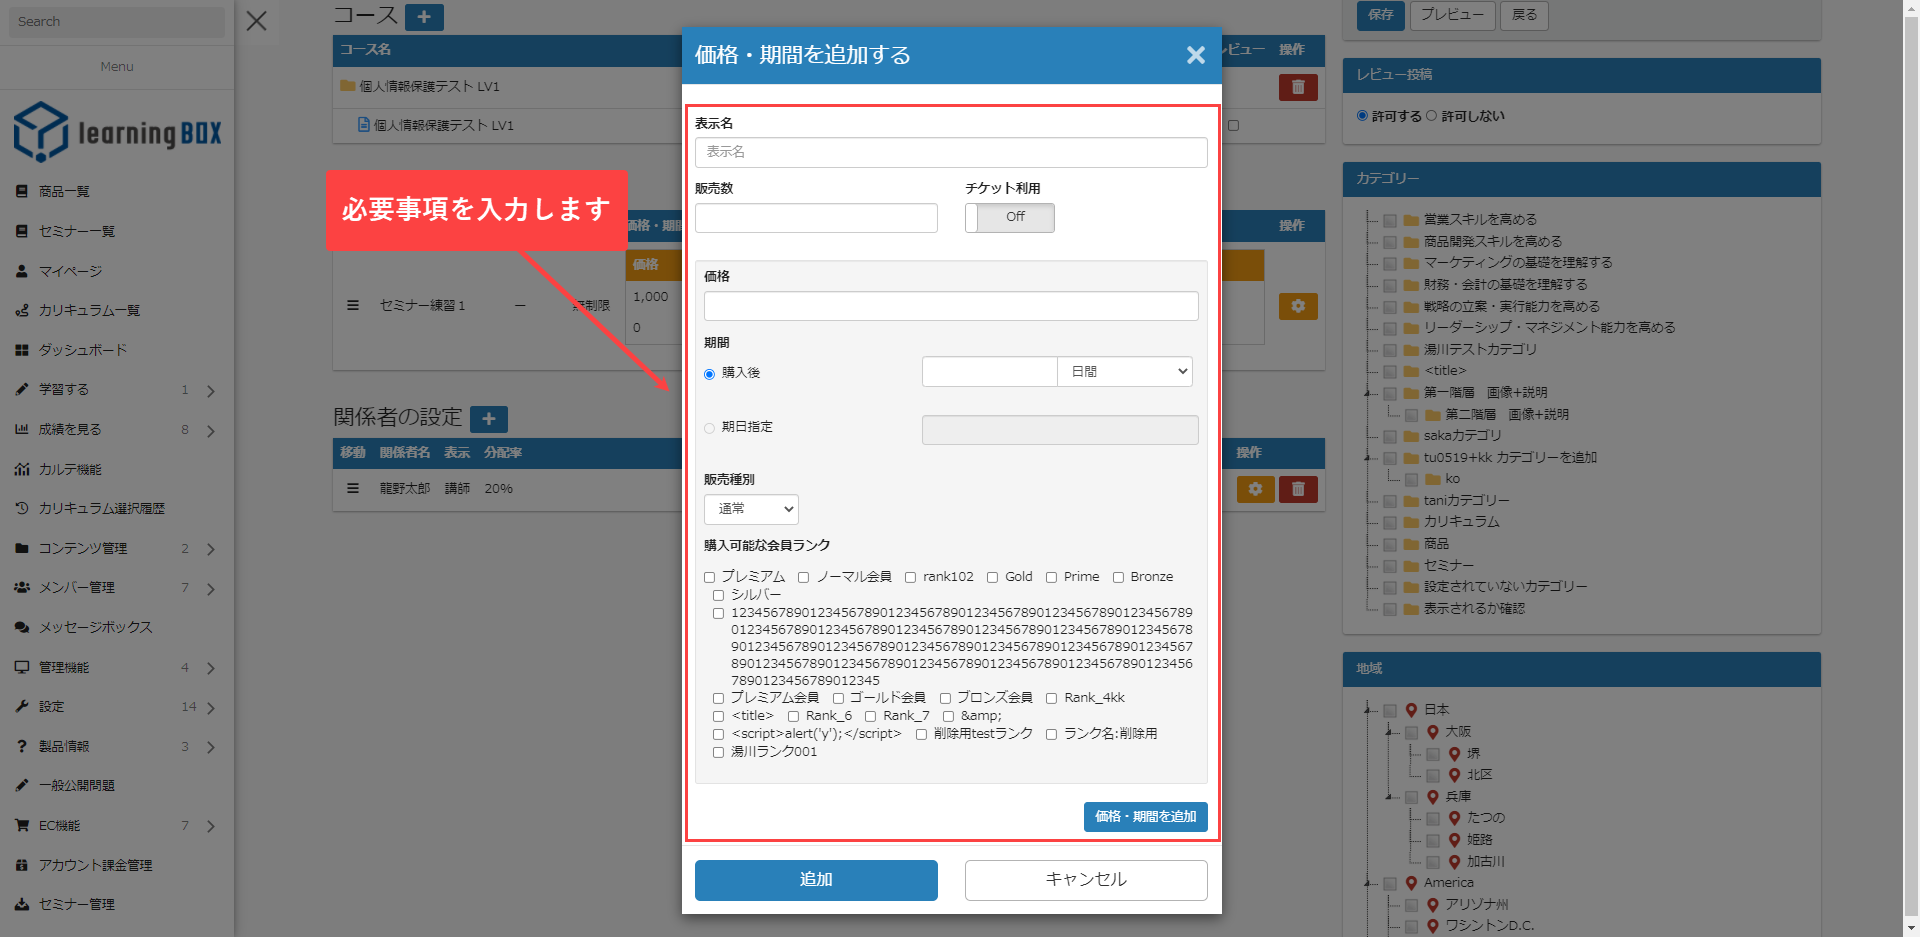The image size is (1920, 937).
Task: Select the 期日指定 radio button
Action: [710, 428]
